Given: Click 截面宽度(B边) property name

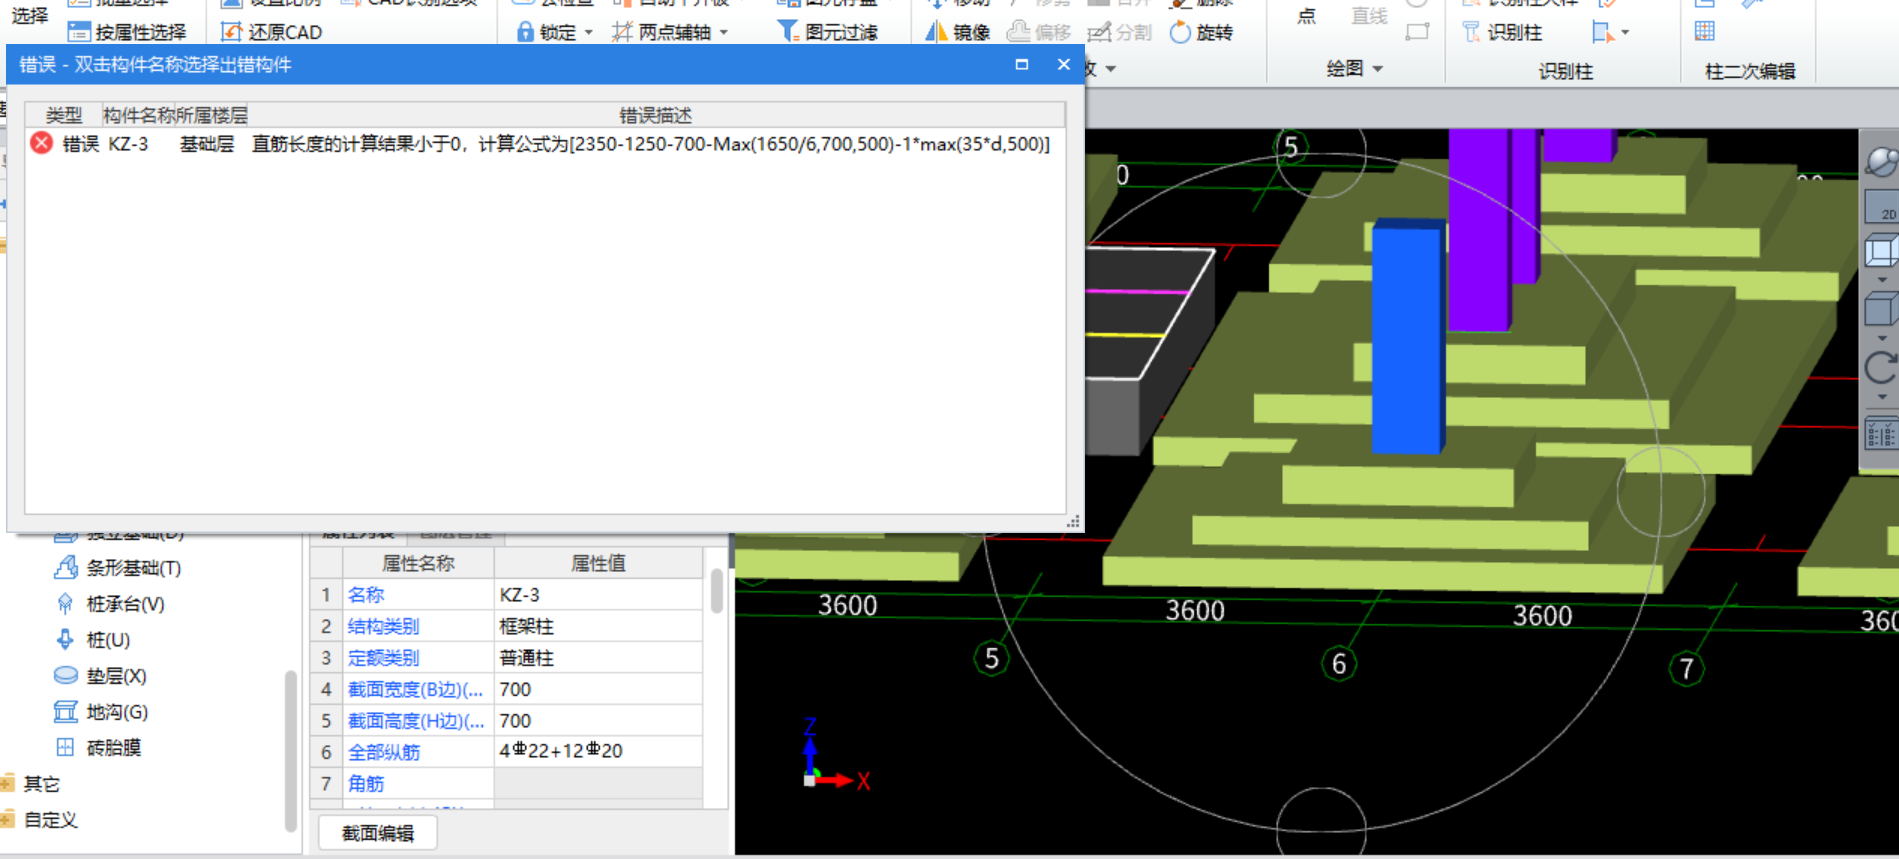Looking at the screenshot, I should (x=416, y=690).
